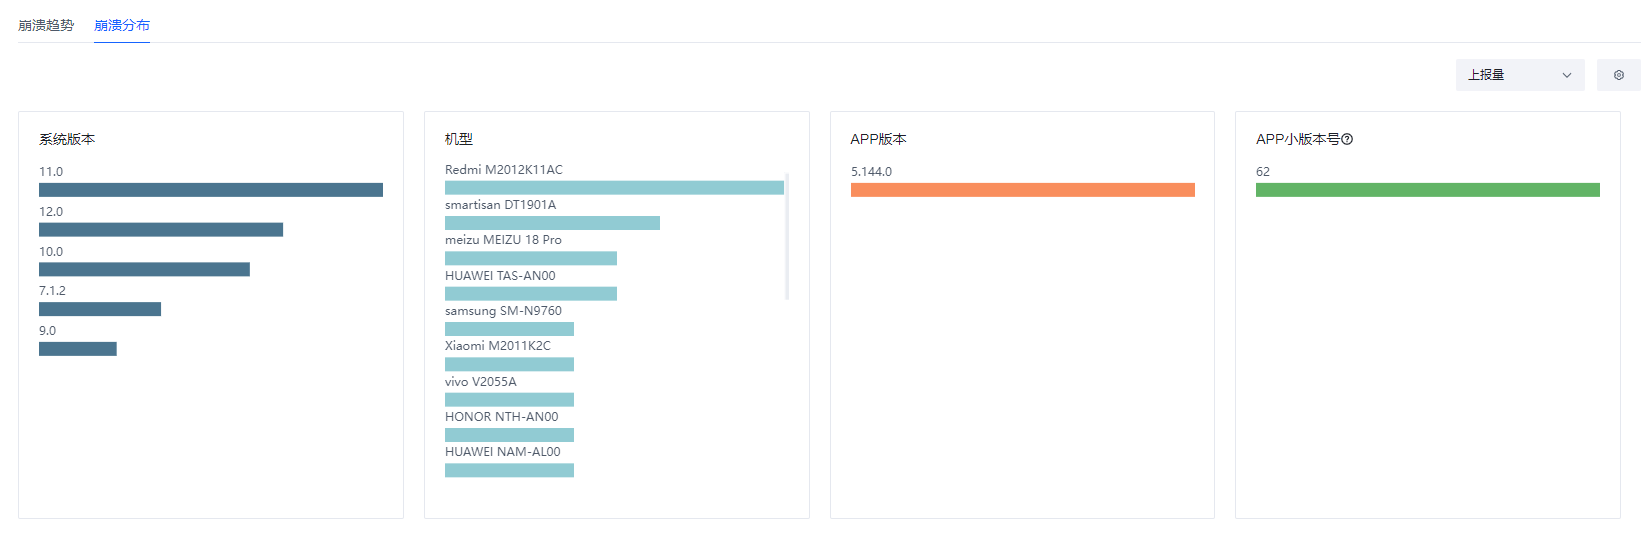Viewport: 1649px width, 534px height.
Task: Click the green bar for build 62
Action: [x=1427, y=190]
